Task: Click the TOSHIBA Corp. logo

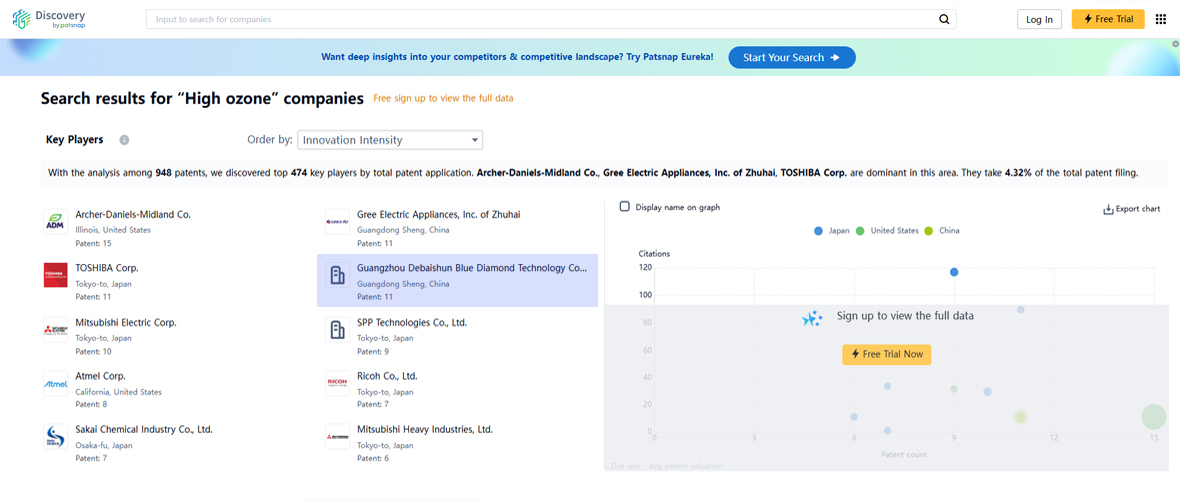Action: [x=56, y=276]
